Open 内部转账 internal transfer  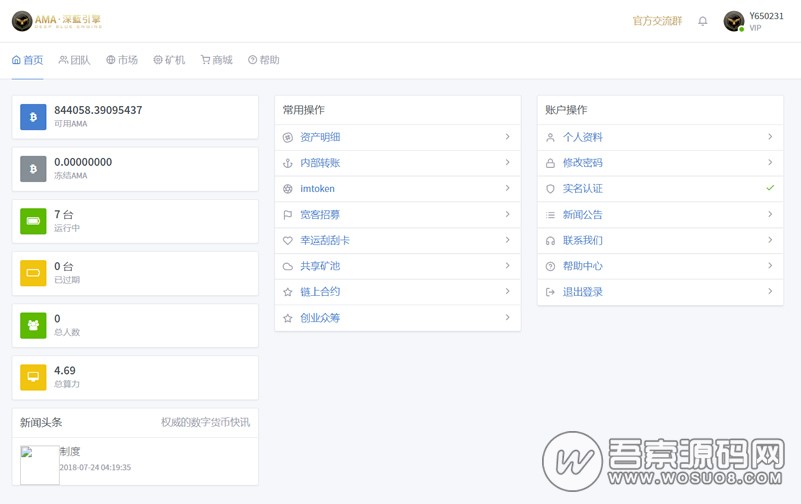pos(320,163)
